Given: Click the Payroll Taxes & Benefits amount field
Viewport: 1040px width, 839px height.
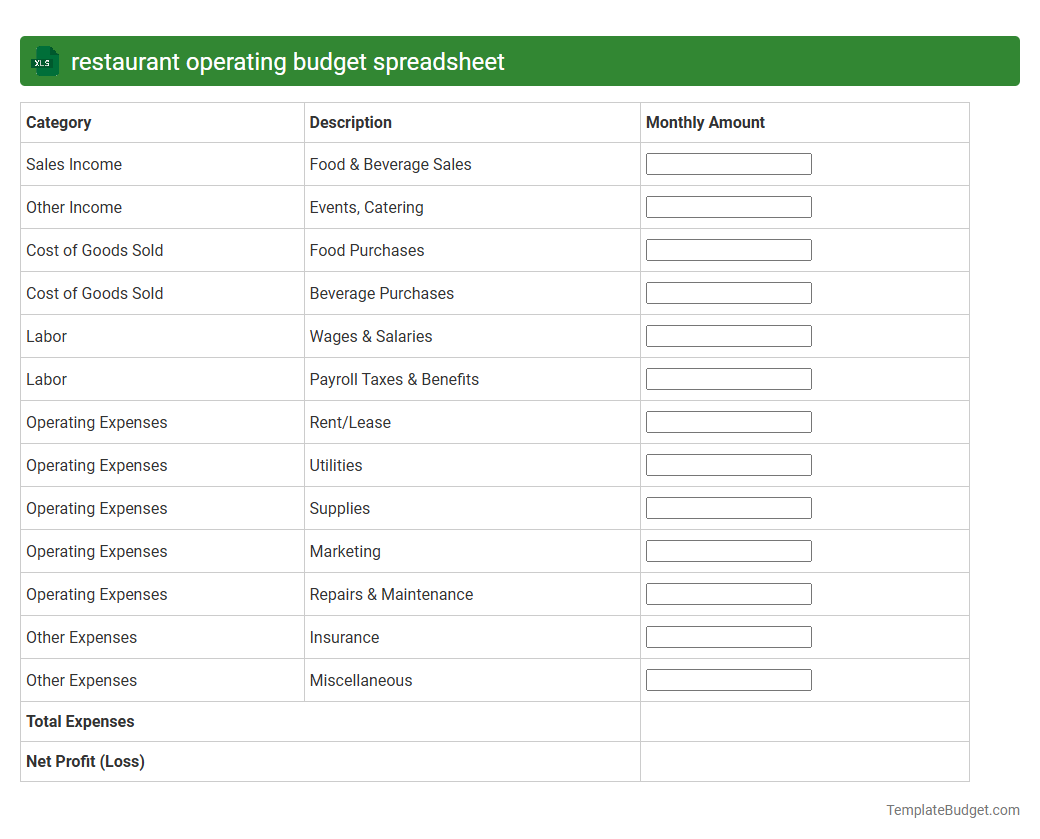Looking at the screenshot, I should pos(729,378).
